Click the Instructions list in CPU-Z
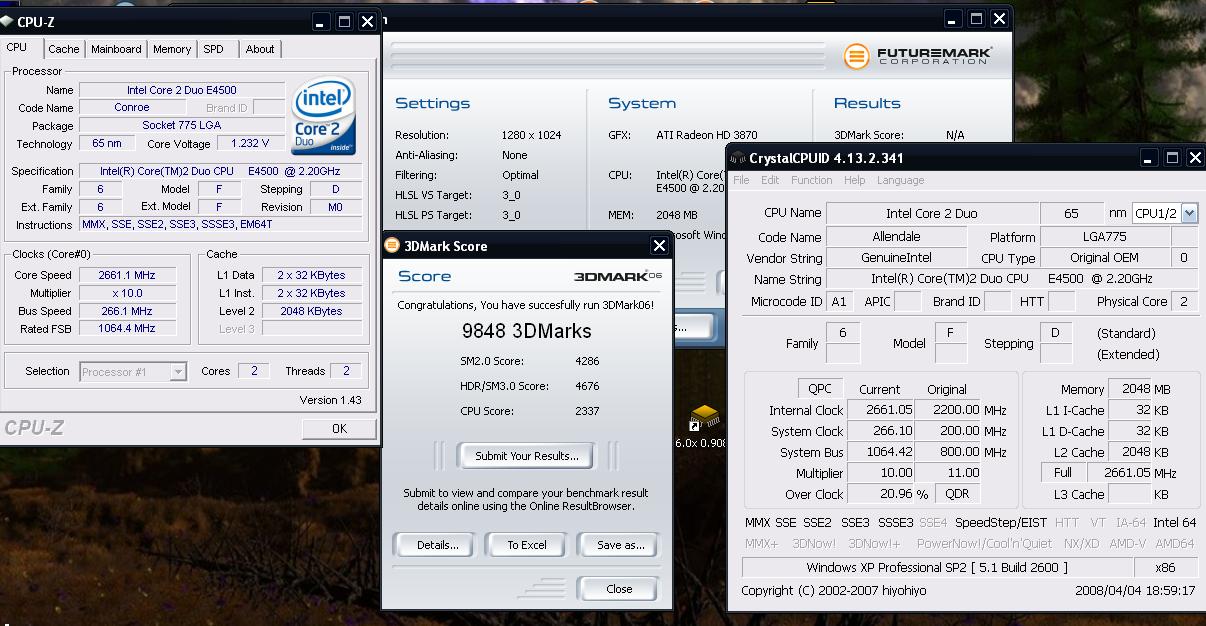1206x626 pixels. [221, 224]
